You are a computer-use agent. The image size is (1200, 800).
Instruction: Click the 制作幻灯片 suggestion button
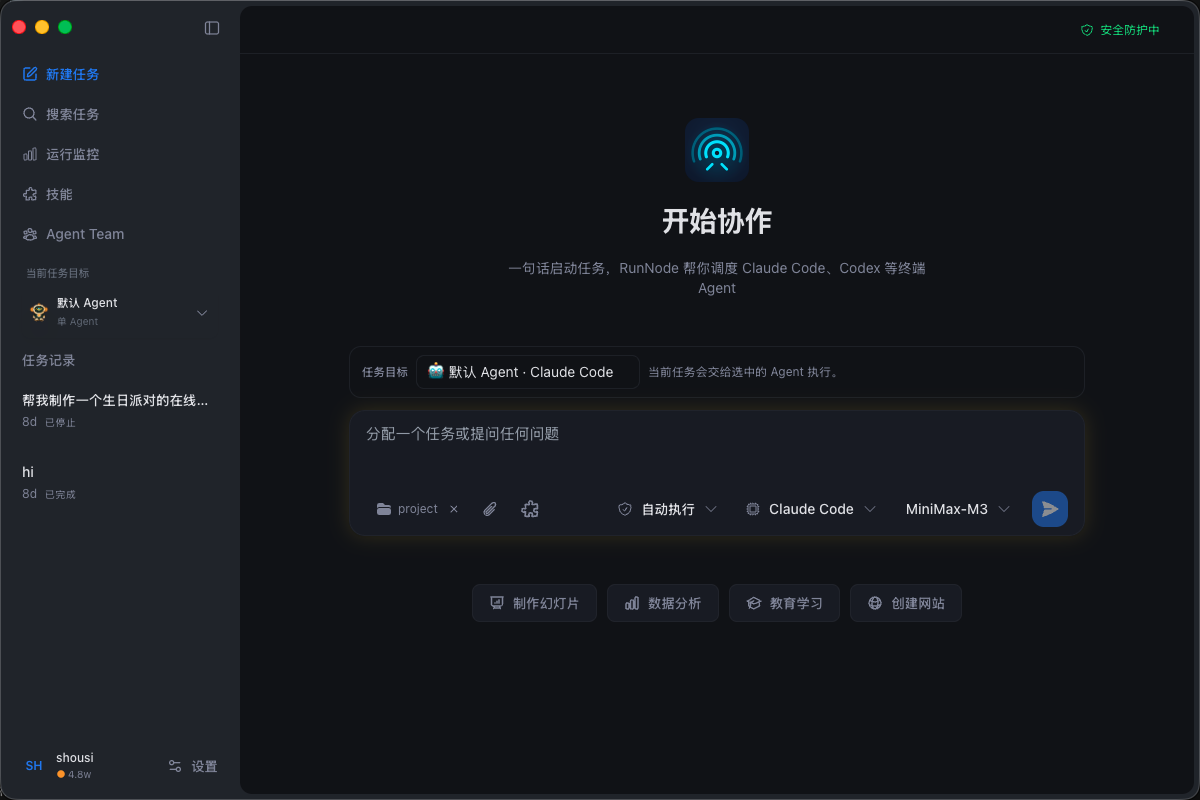[x=534, y=603]
